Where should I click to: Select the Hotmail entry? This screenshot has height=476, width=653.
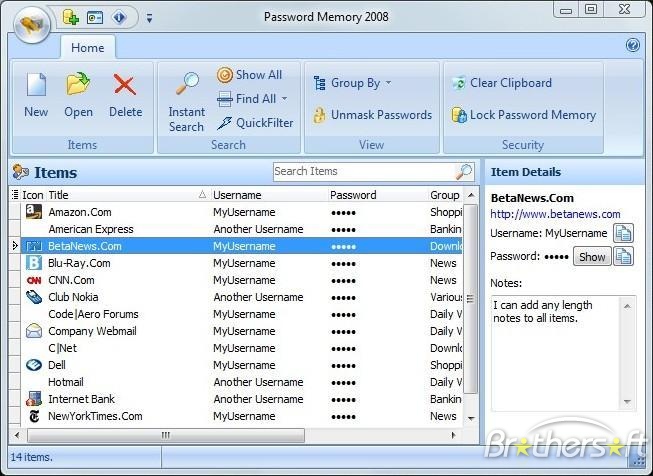click(66, 382)
